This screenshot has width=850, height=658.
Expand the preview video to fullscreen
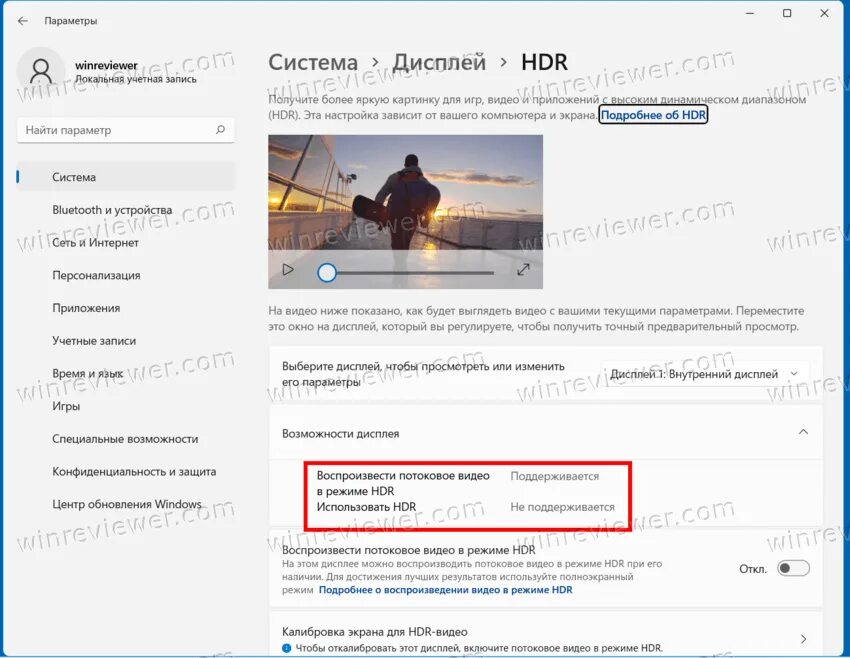pyautogui.click(x=523, y=269)
